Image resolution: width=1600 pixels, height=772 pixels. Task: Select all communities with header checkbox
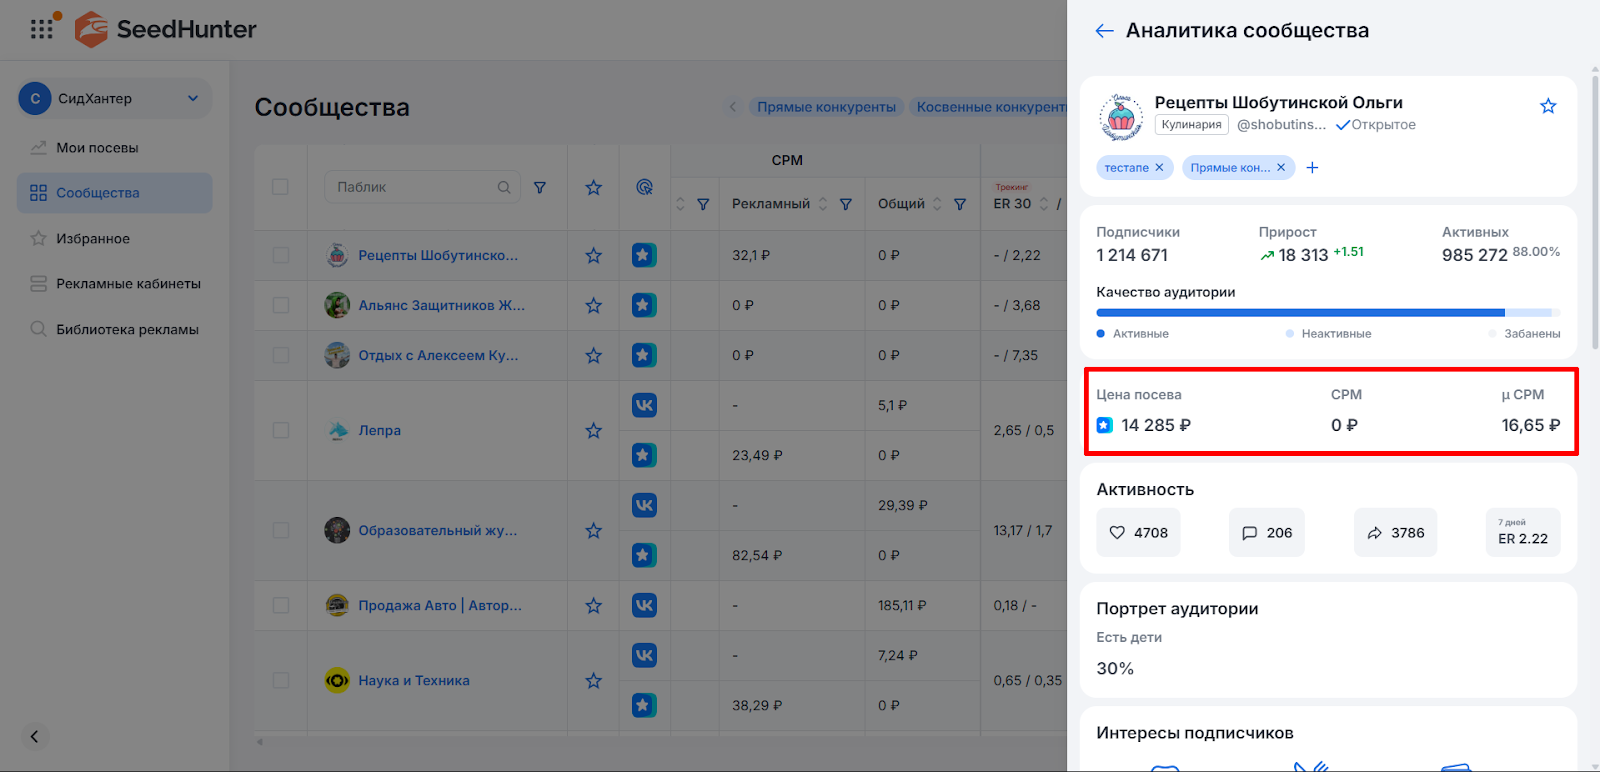(x=281, y=187)
